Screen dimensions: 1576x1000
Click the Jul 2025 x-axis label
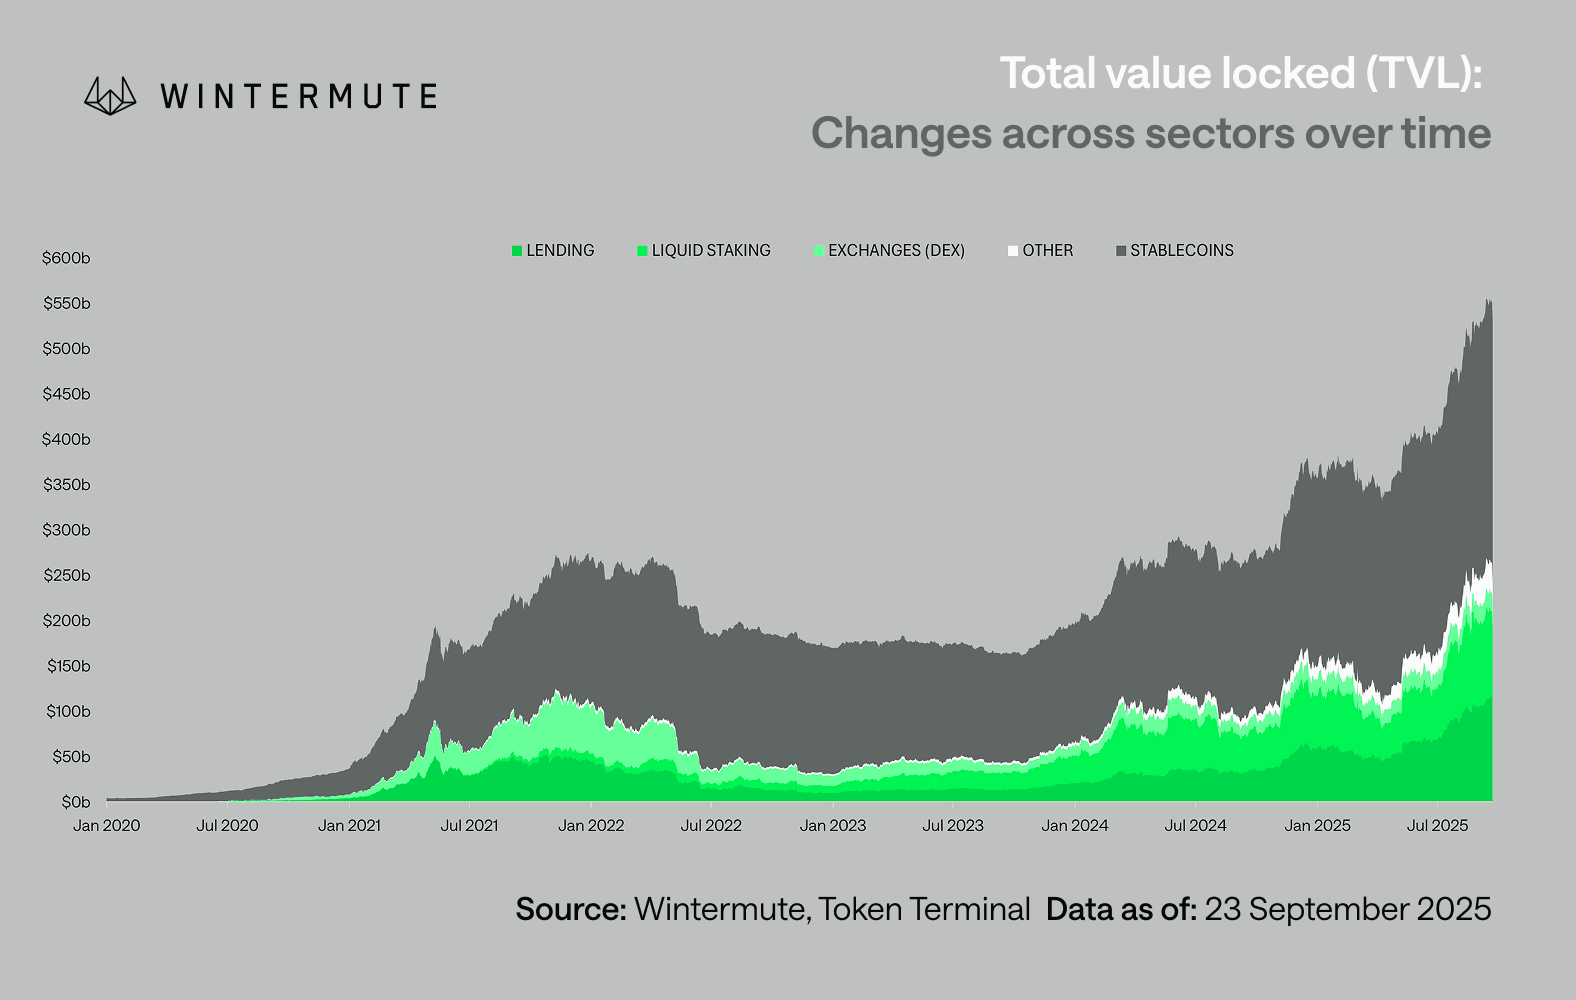(x=1437, y=826)
